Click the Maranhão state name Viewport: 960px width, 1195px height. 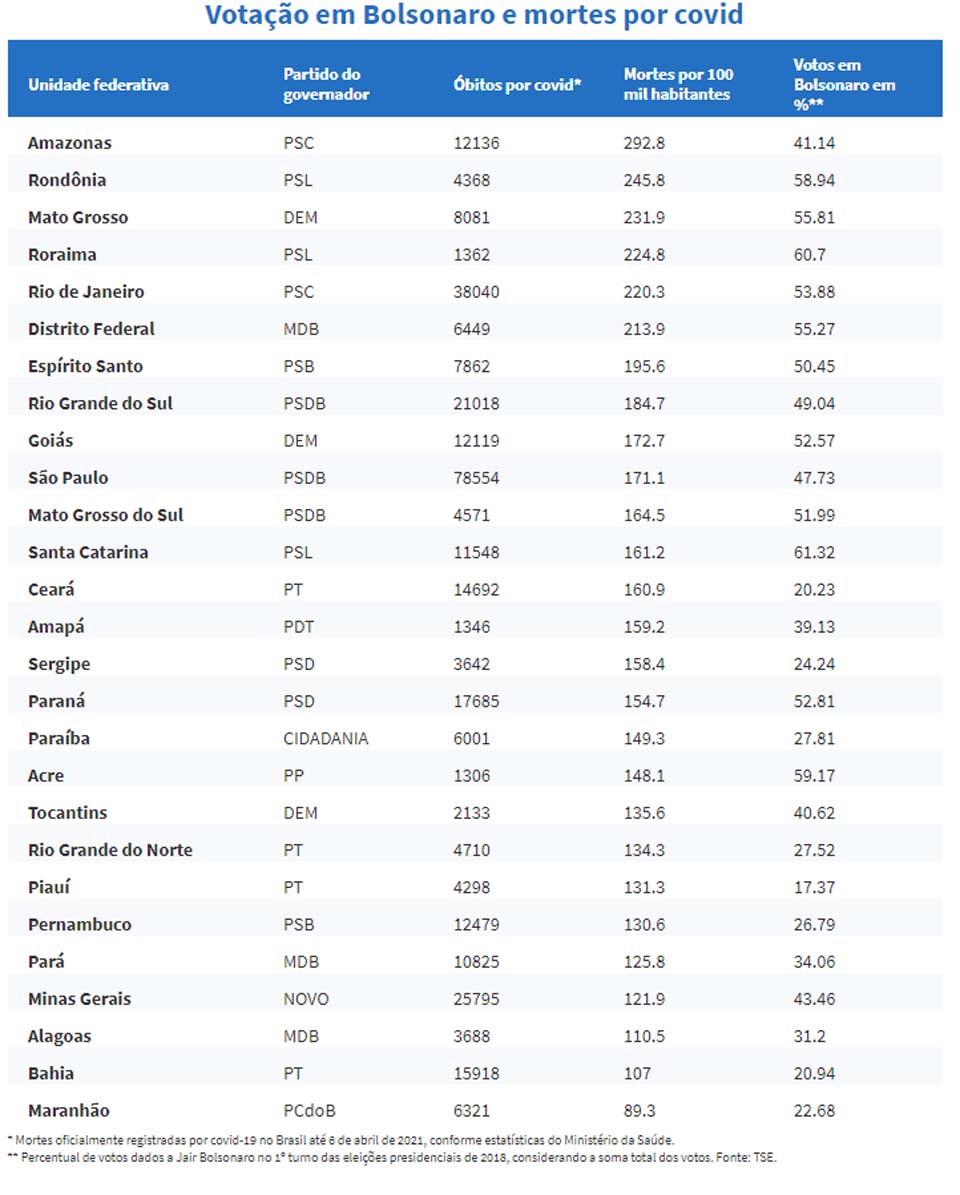coord(69,1111)
